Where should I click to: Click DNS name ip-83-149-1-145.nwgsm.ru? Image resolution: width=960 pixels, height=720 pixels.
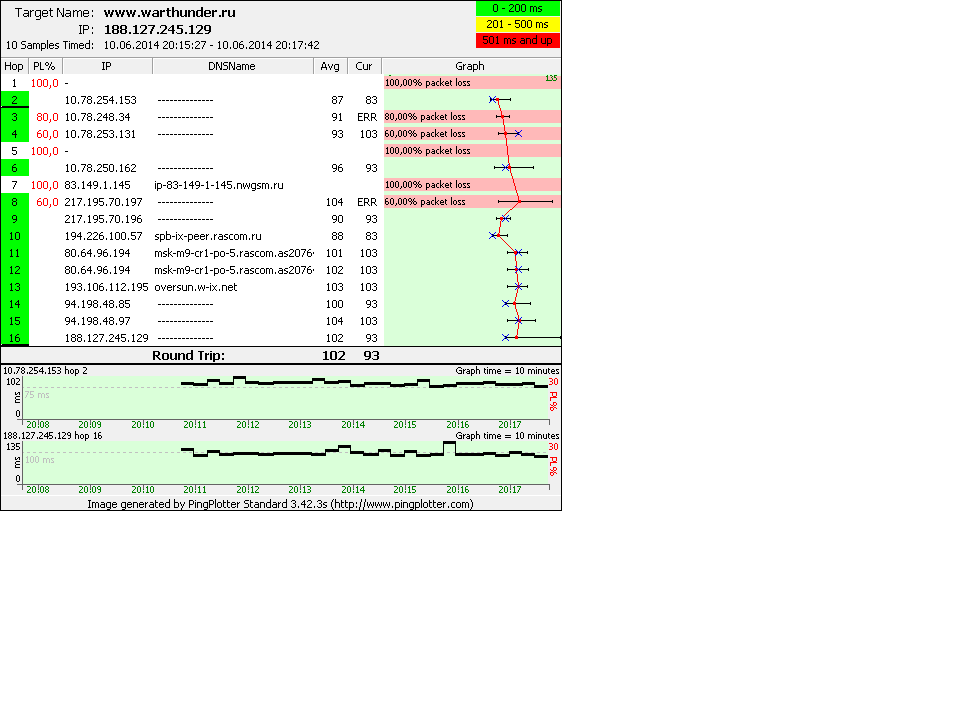click(219, 185)
